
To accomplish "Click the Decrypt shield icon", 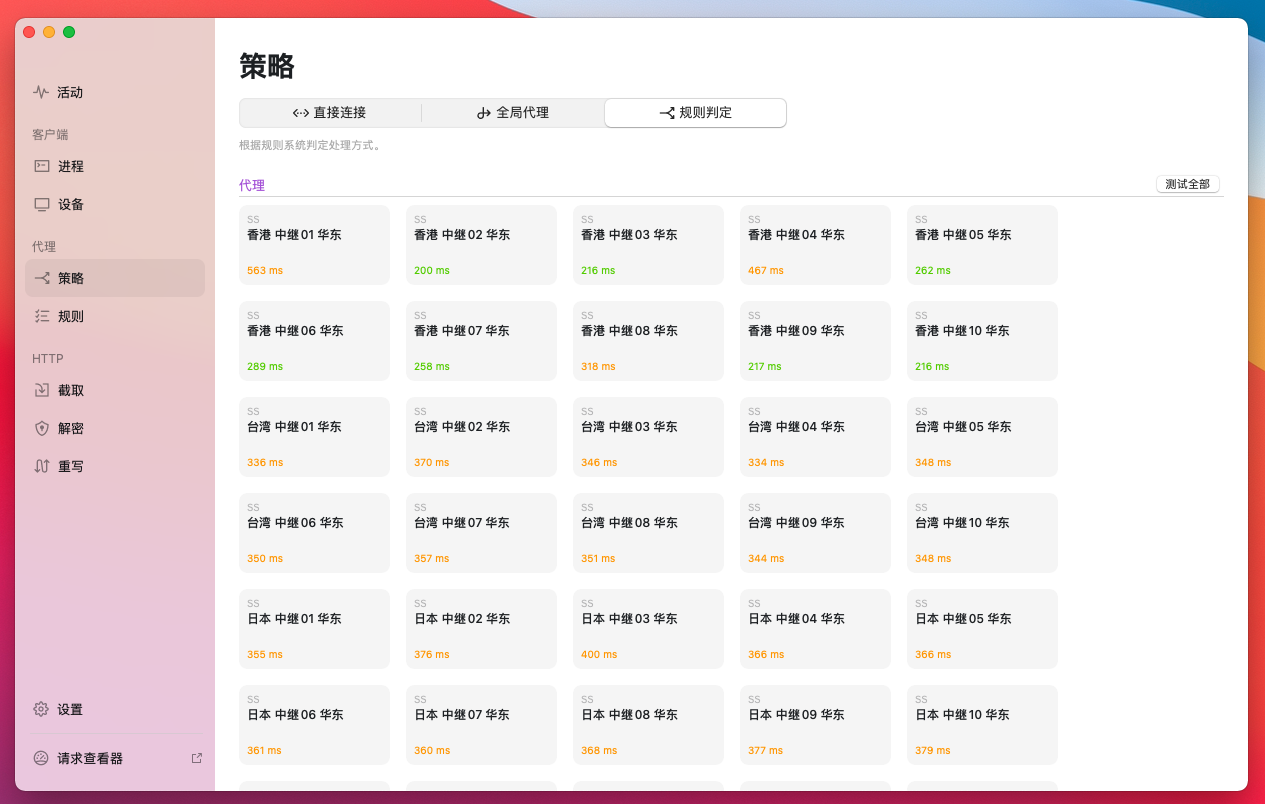I will [x=42, y=428].
